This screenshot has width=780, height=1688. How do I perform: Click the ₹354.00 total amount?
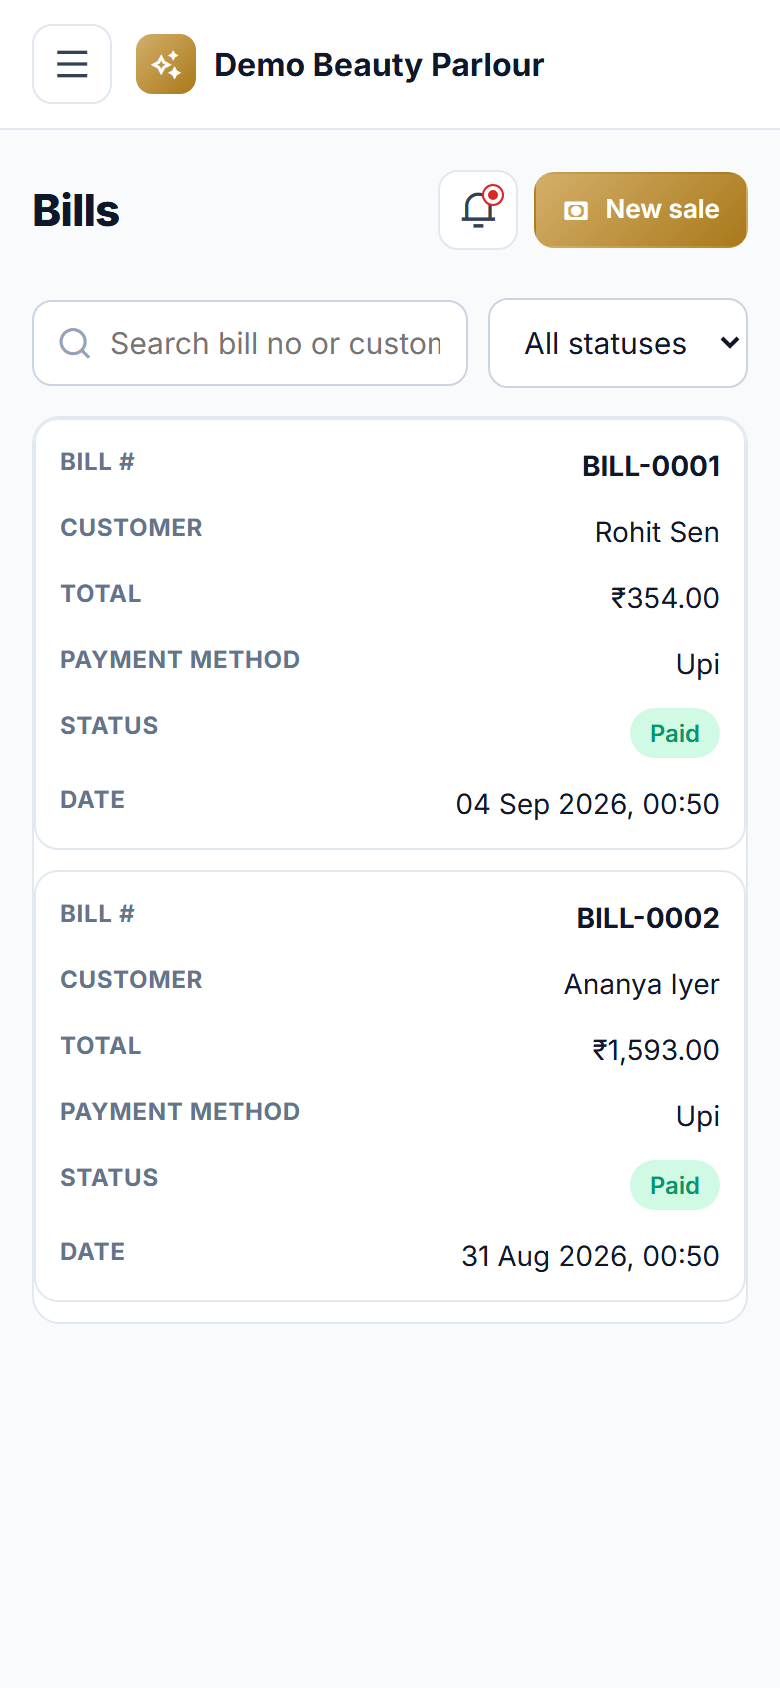(665, 598)
